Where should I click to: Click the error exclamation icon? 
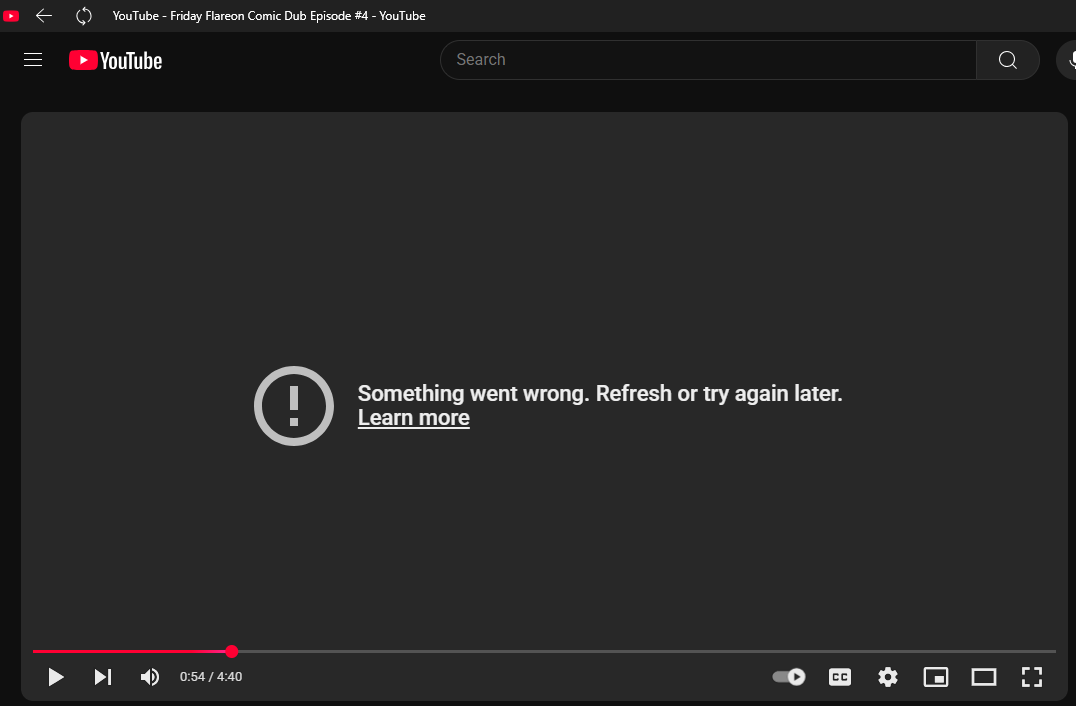pos(293,406)
